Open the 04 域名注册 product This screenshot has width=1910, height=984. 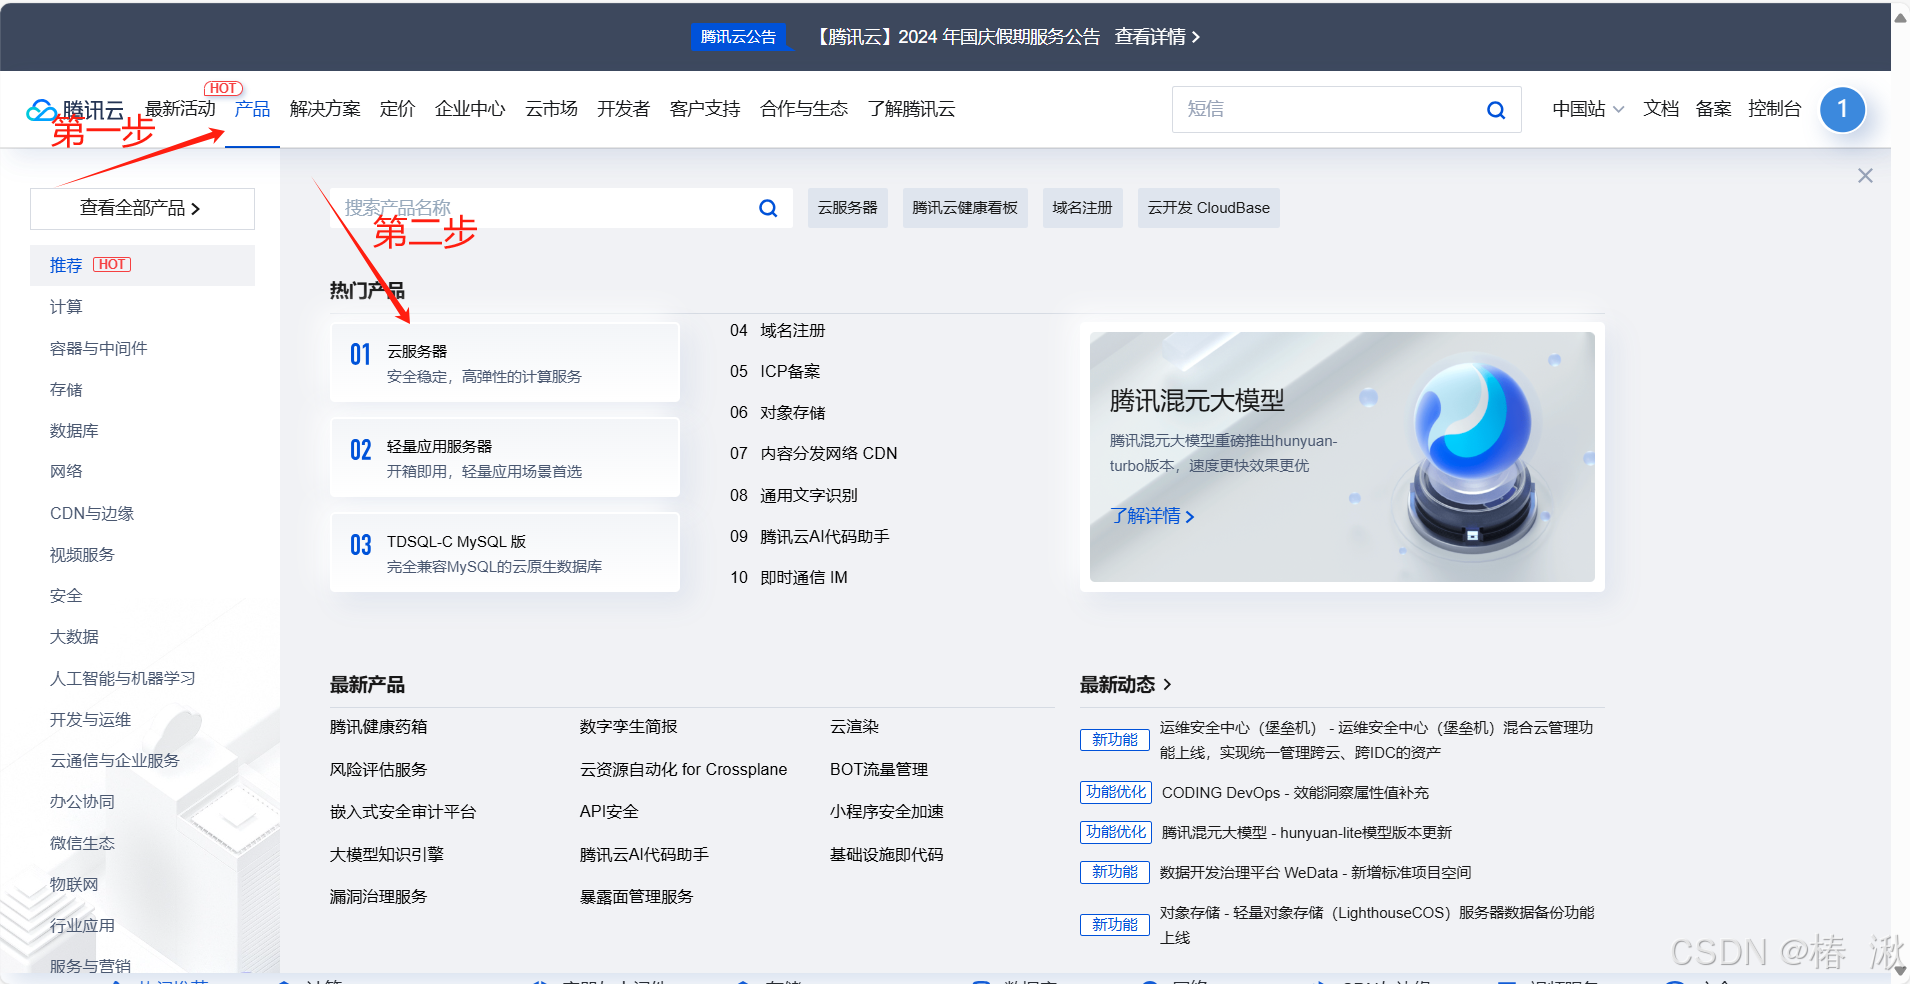pyautogui.click(x=777, y=331)
